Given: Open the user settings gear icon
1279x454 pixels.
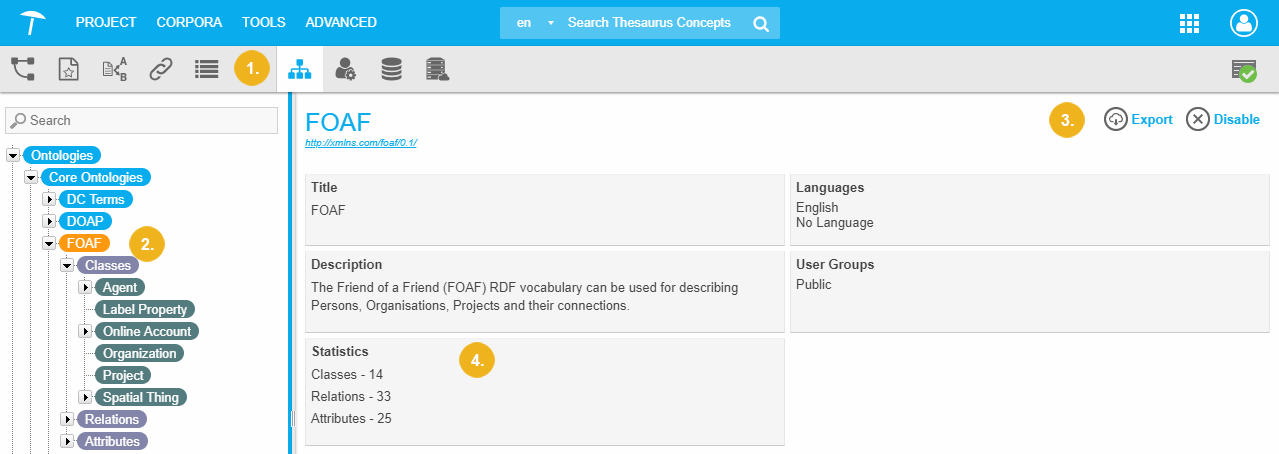Looking at the screenshot, I should point(345,69).
